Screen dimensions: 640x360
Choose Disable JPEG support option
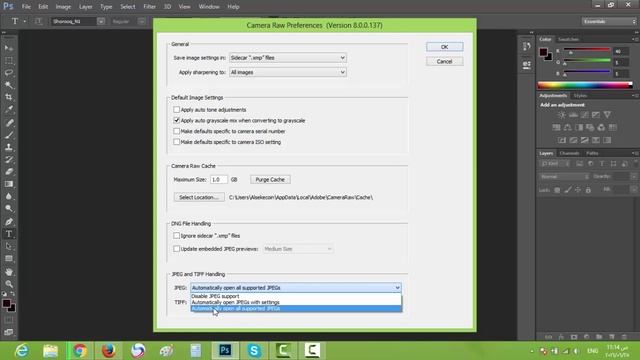coord(296,296)
